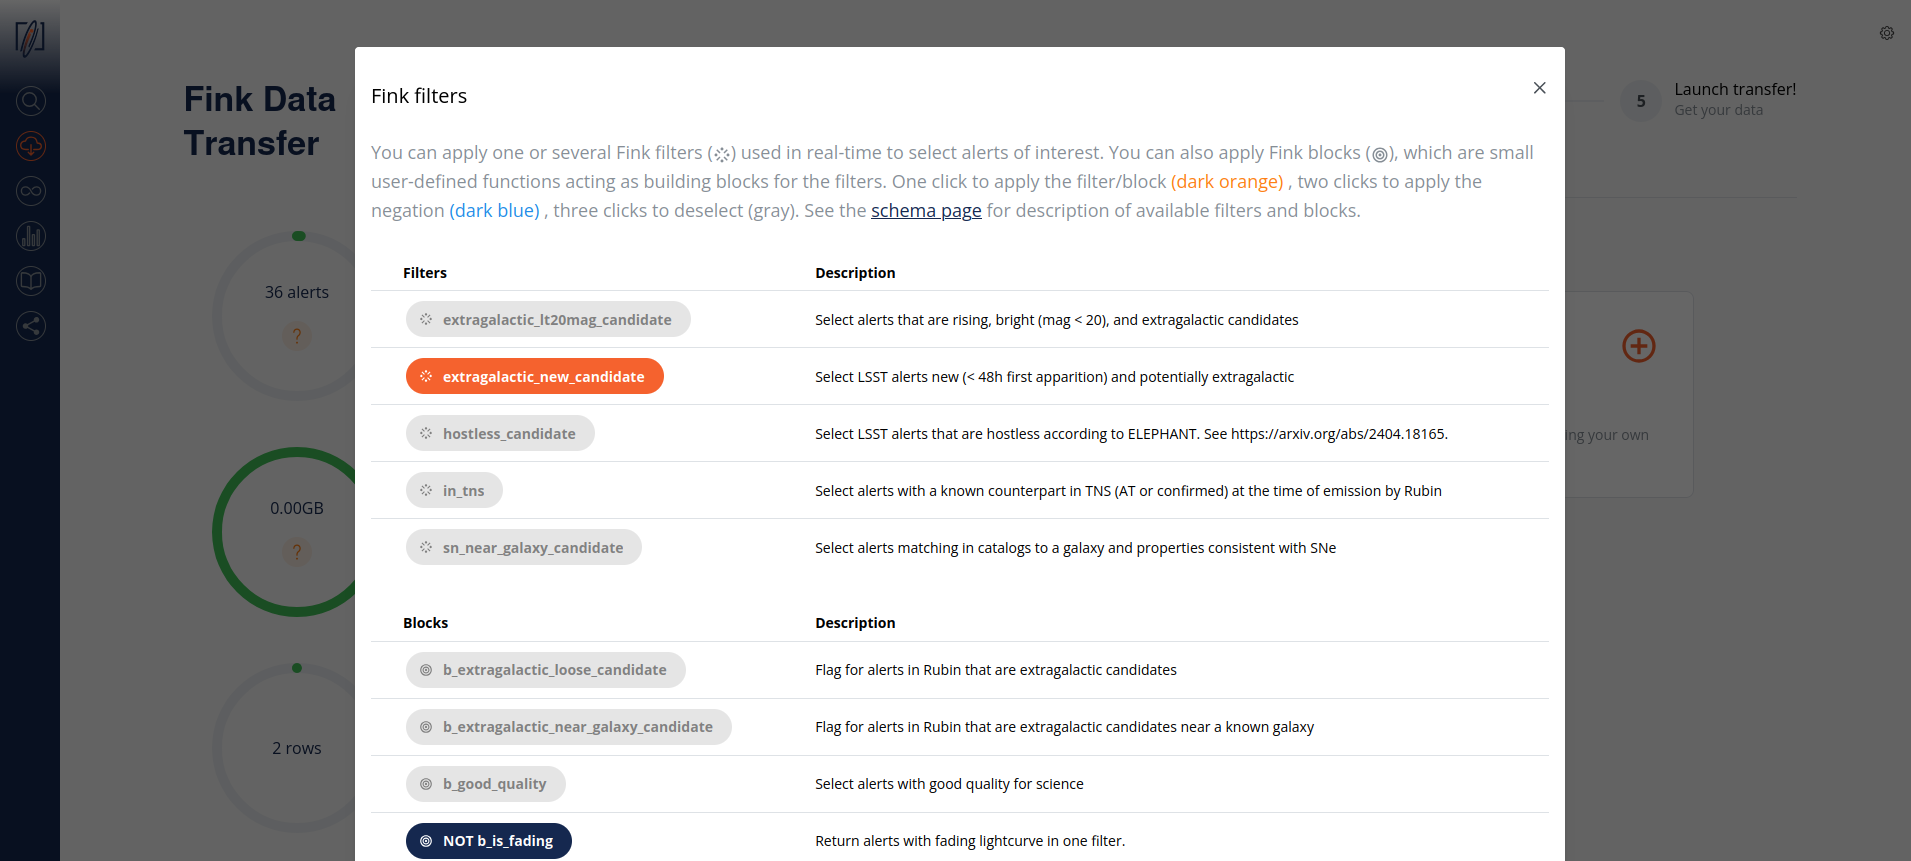Click the orange plus circle icon
The image size is (1911, 861).
click(1638, 346)
